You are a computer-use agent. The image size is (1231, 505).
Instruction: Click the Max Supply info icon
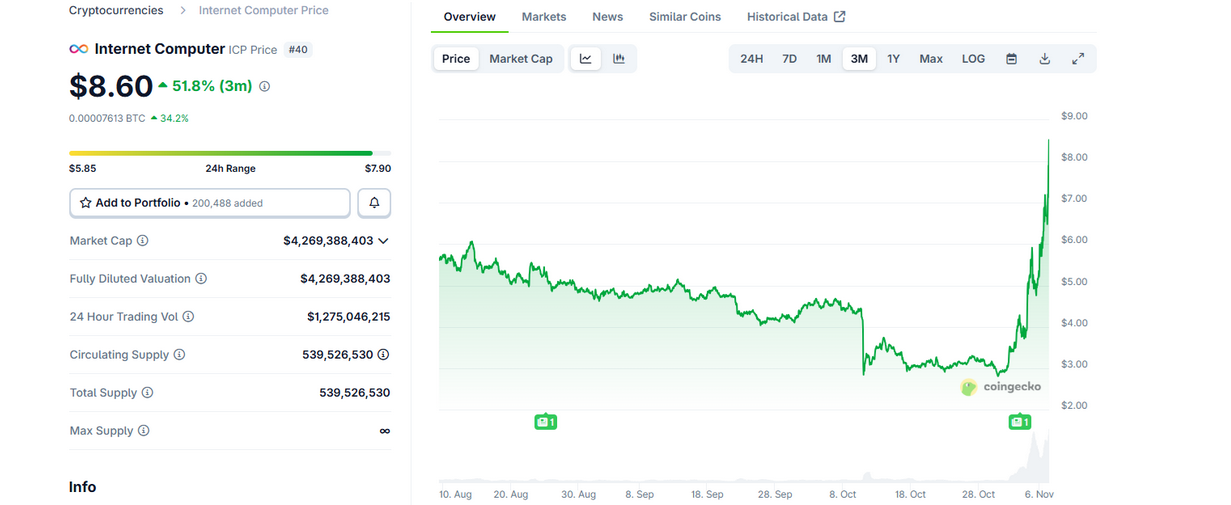pyautogui.click(x=143, y=431)
